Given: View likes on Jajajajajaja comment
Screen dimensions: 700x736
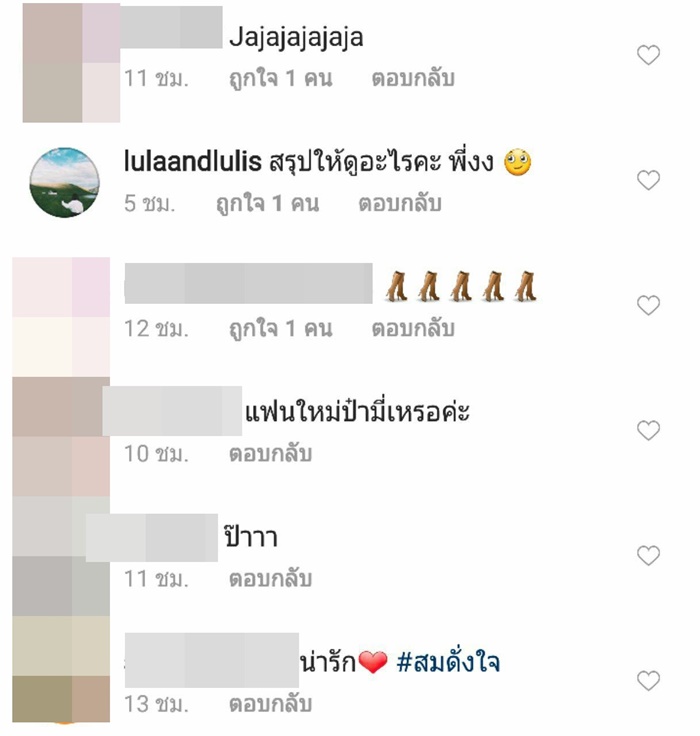Looking at the screenshot, I should pos(280,78).
